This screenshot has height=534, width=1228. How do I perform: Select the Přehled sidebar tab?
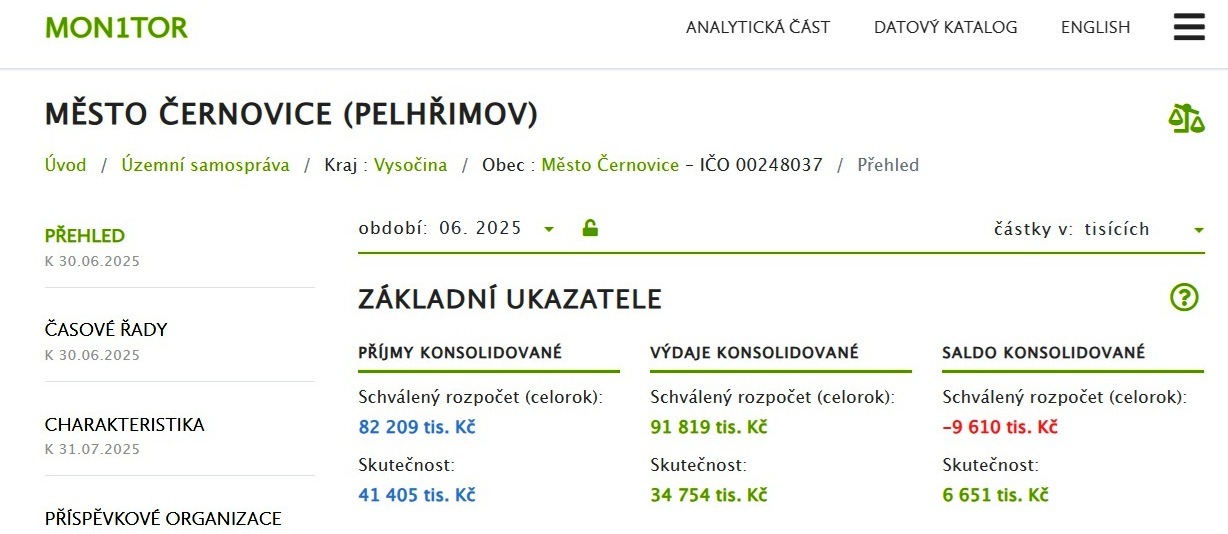(x=85, y=236)
